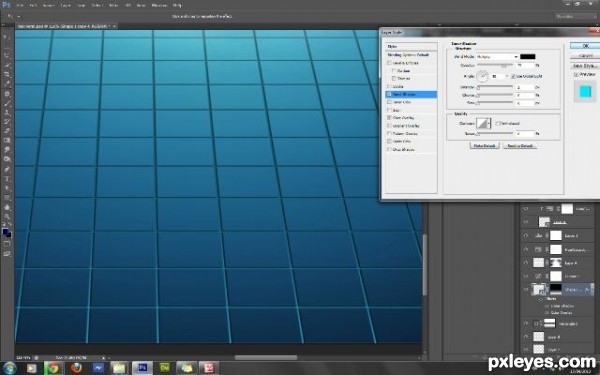The height and width of the screenshot is (375, 600).
Task: Enable the Drop Shadow checkbox
Action: [x=389, y=150]
